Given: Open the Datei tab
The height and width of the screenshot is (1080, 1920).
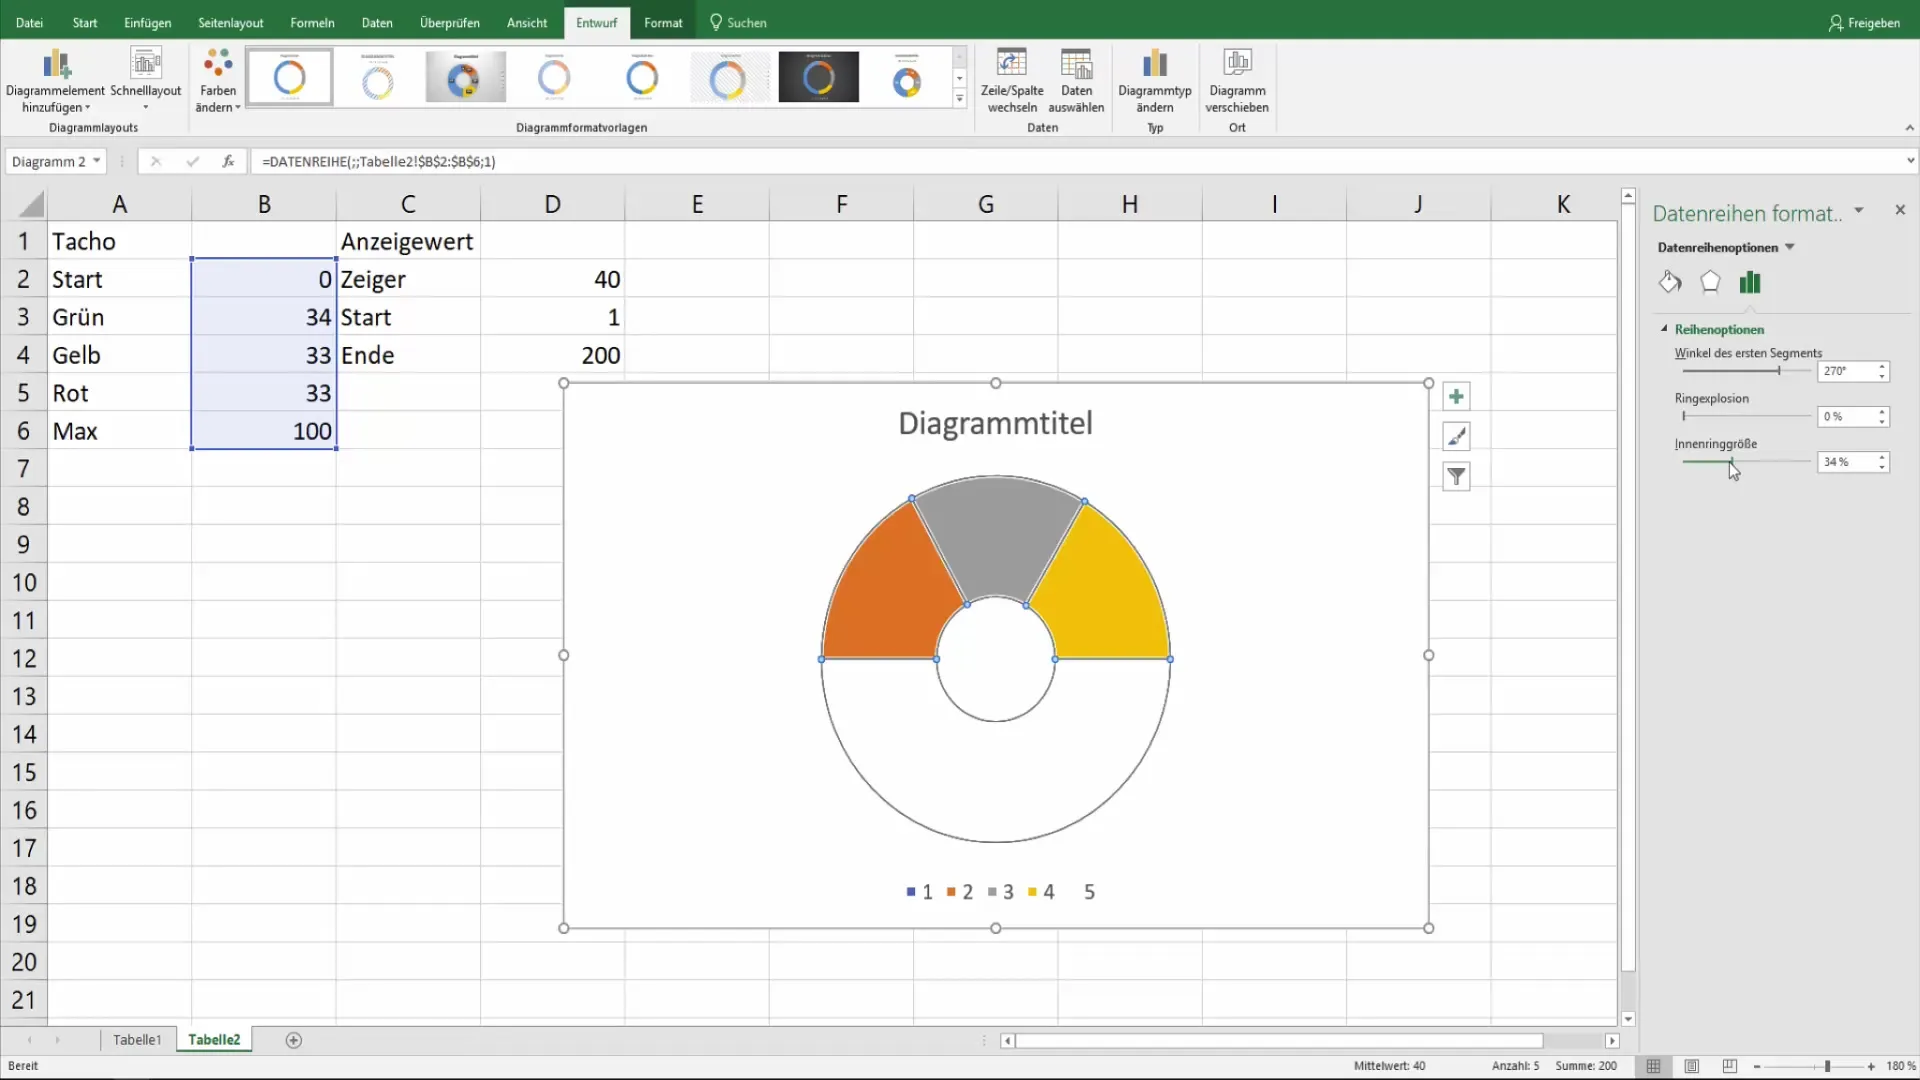Looking at the screenshot, I should pos(29,22).
